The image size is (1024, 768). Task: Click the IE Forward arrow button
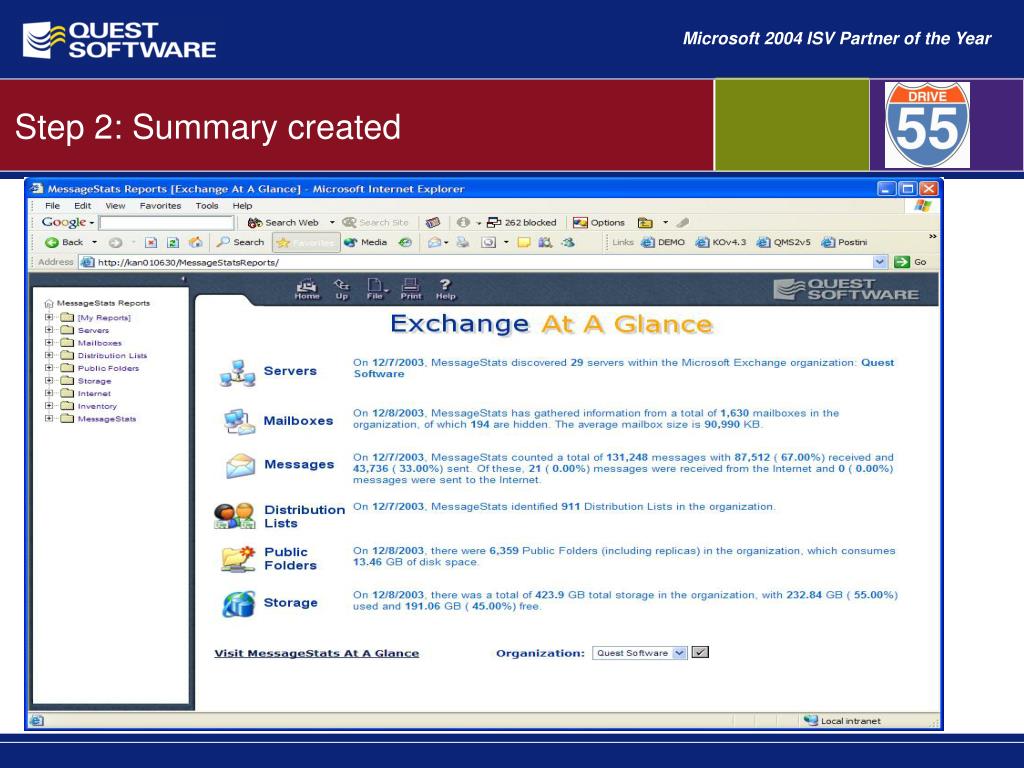coord(115,242)
